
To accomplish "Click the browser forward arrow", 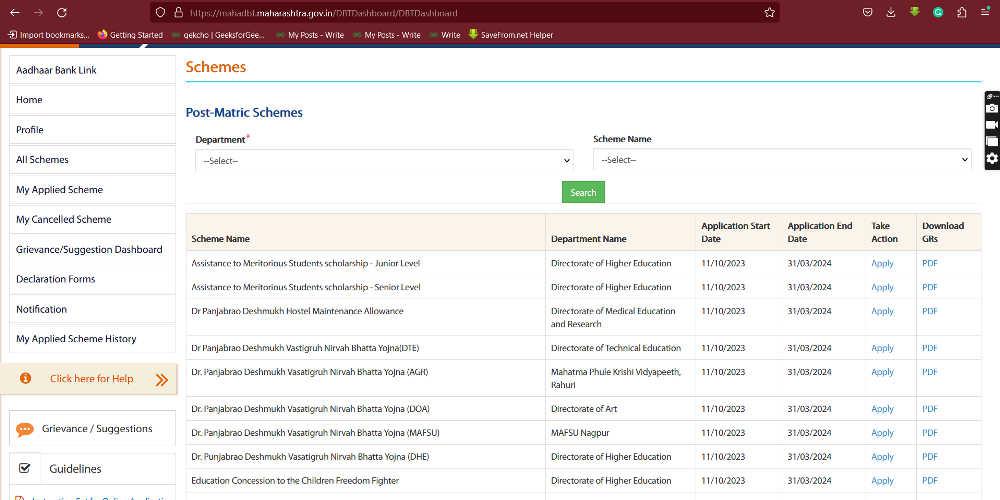I will click(x=38, y=12).
